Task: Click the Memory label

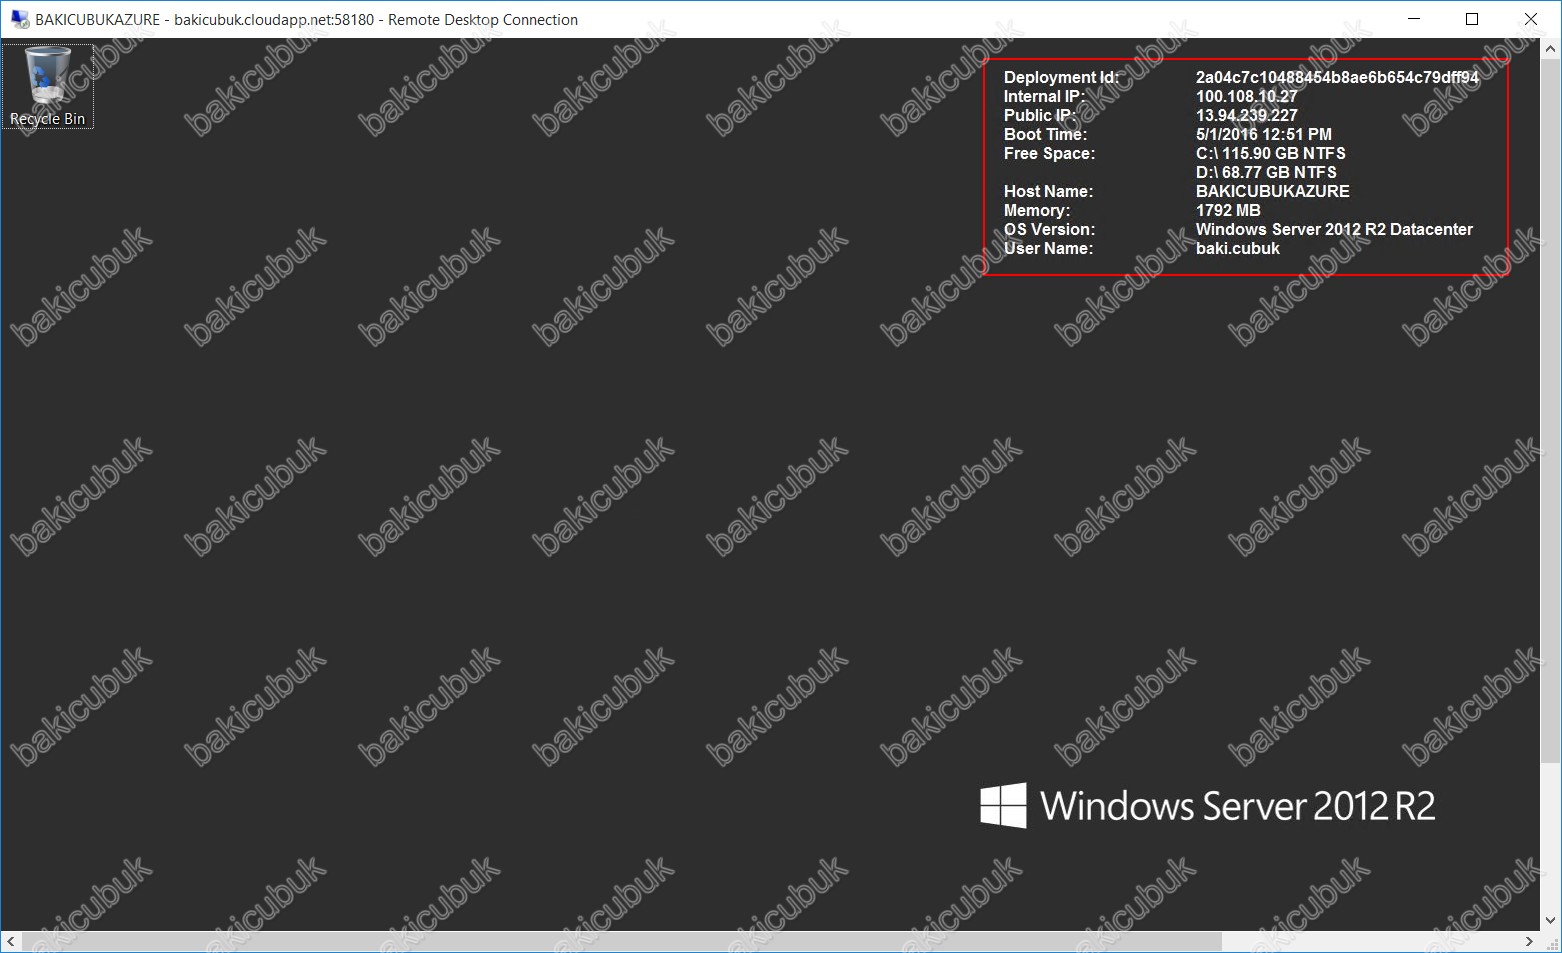Action: coord(1037,210)
